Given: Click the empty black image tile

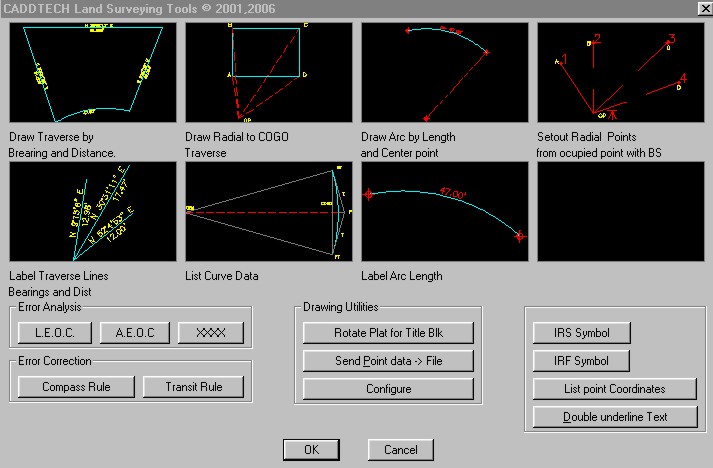Looking at the screenshot, I should click(x=621, y=212).
